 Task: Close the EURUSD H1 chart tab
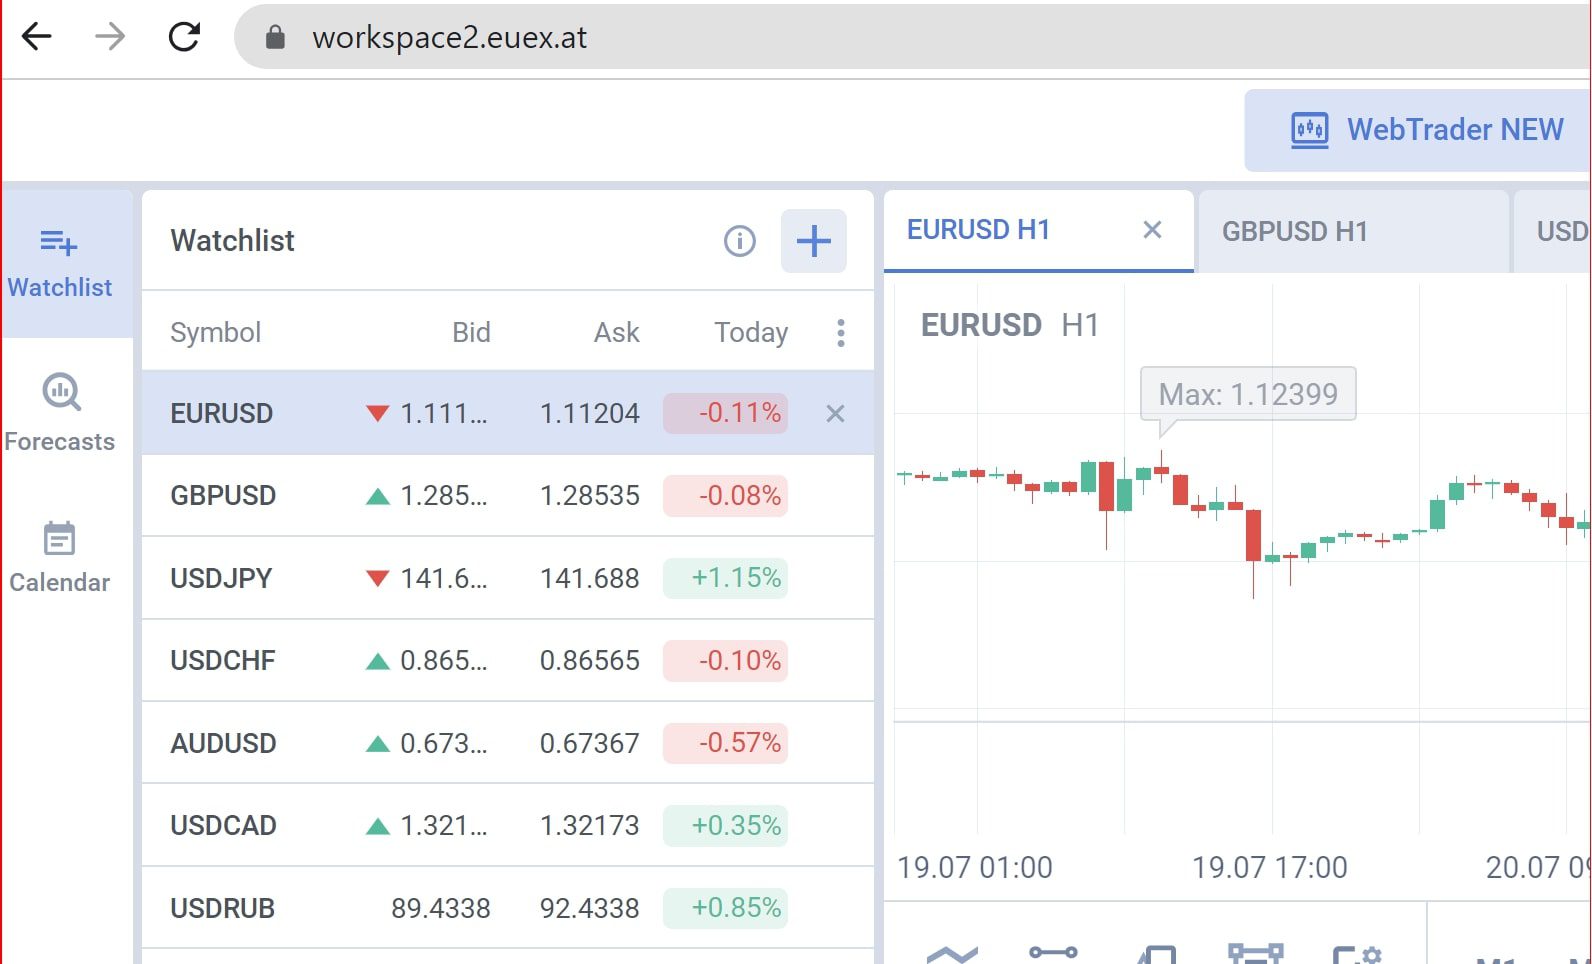pyautogui.click(x=1152, y=230)
